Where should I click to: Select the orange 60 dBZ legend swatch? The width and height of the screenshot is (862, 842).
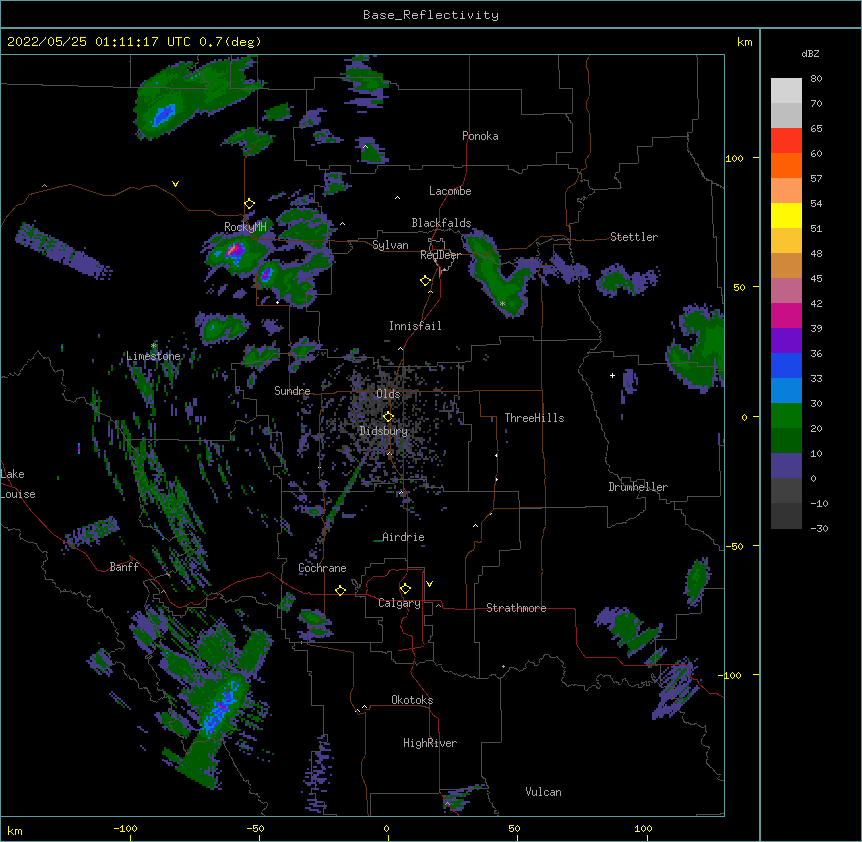786,165
